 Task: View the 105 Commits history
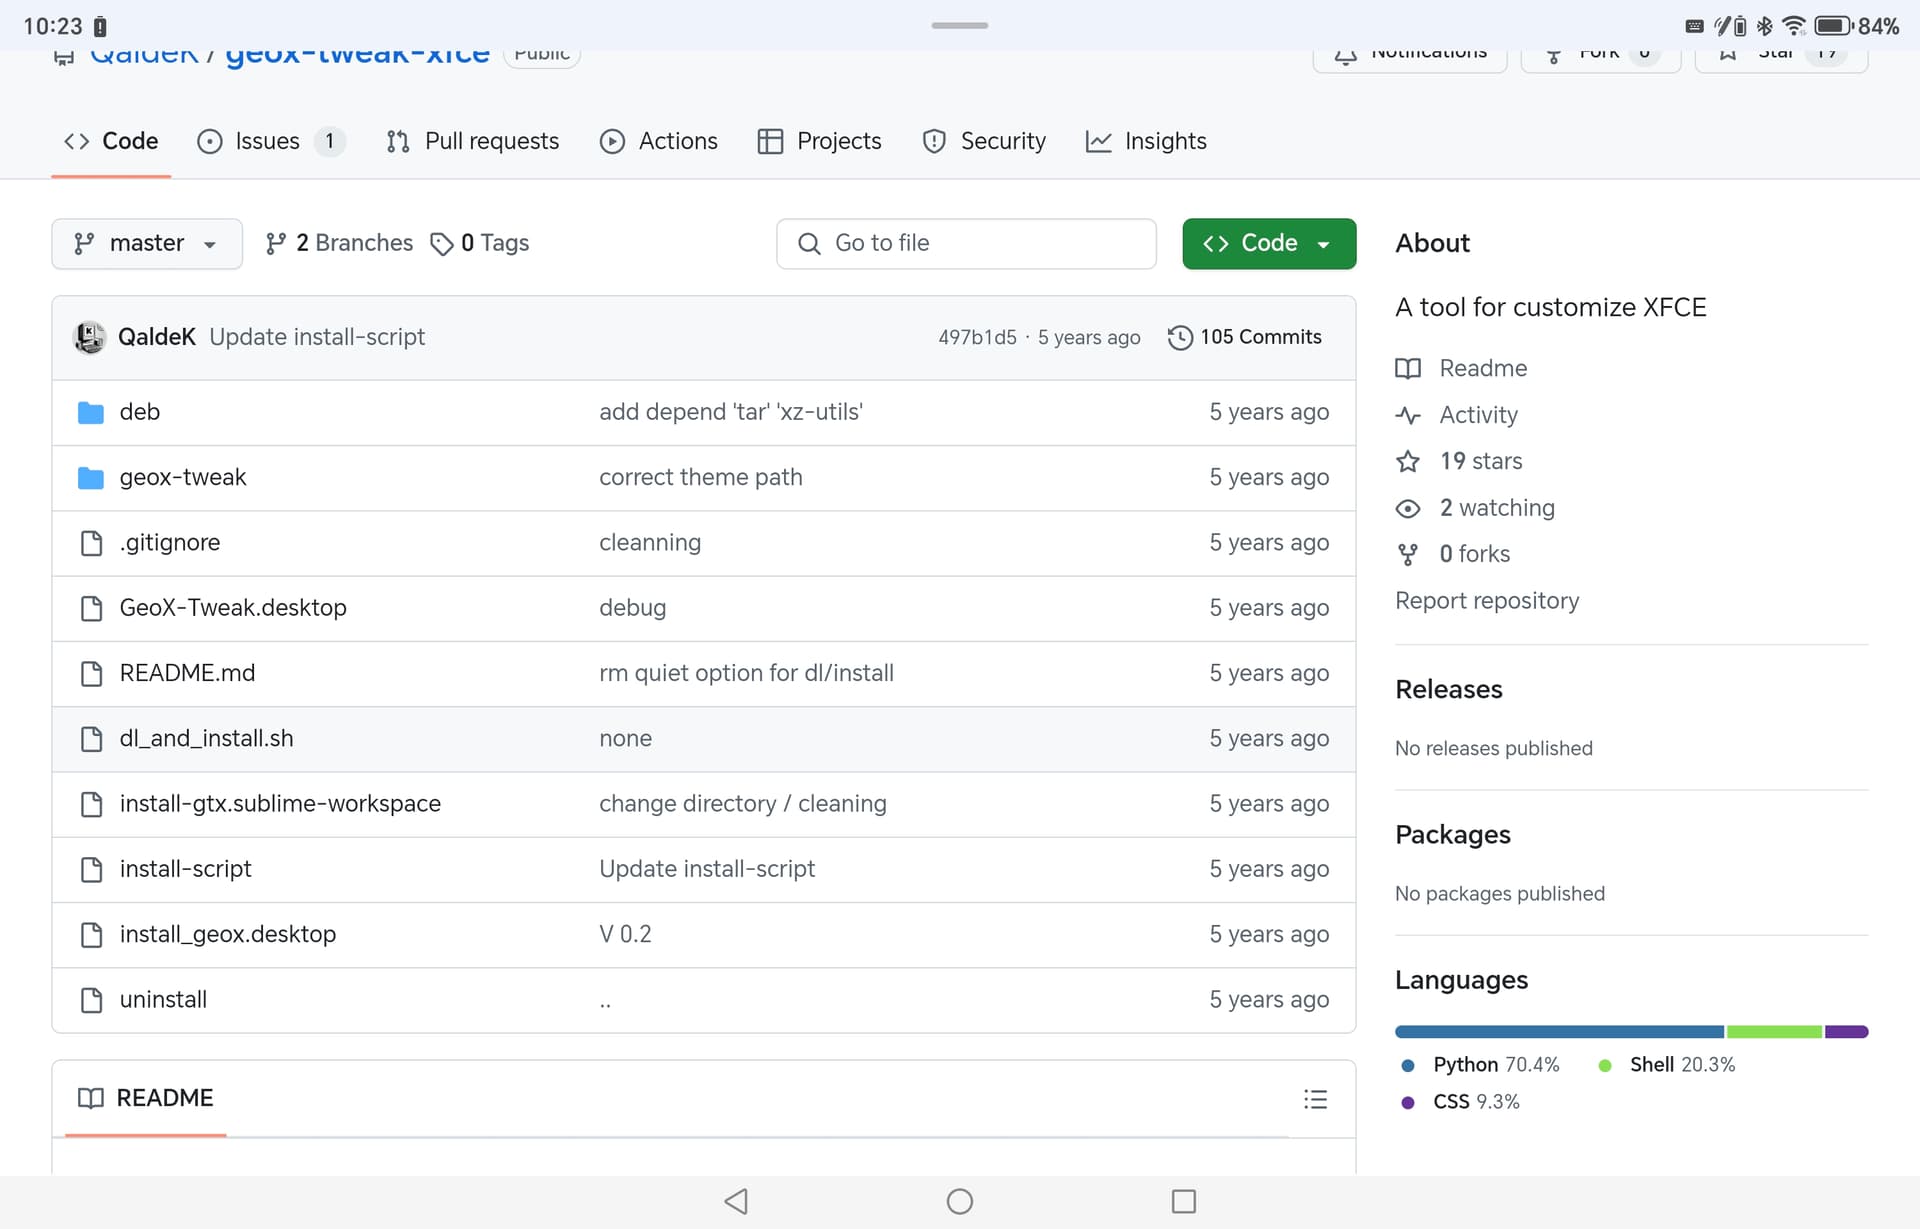tap(1245, 337)
